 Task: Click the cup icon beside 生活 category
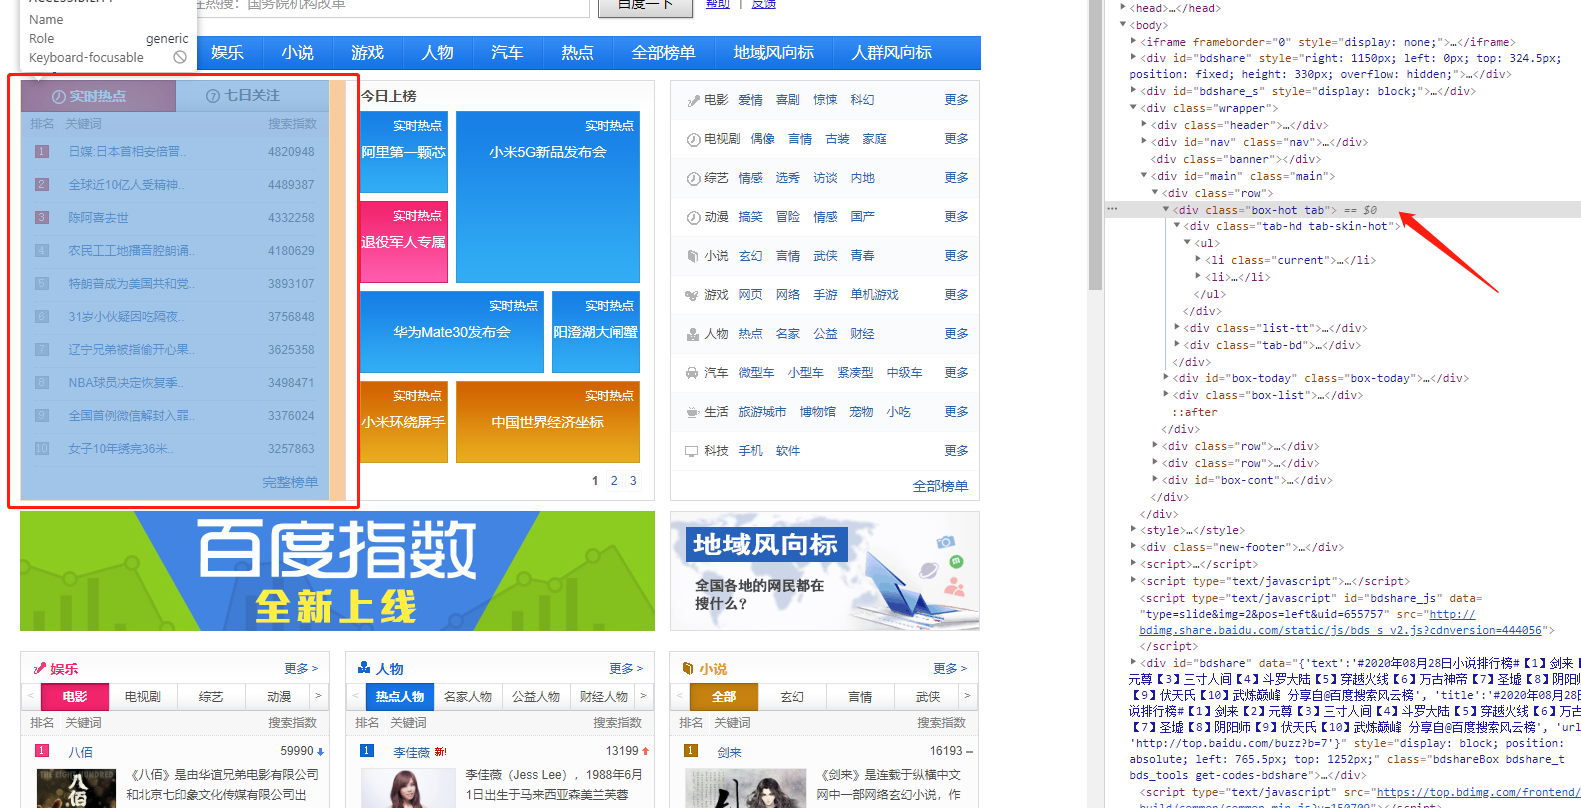click(x=692, y=412)
